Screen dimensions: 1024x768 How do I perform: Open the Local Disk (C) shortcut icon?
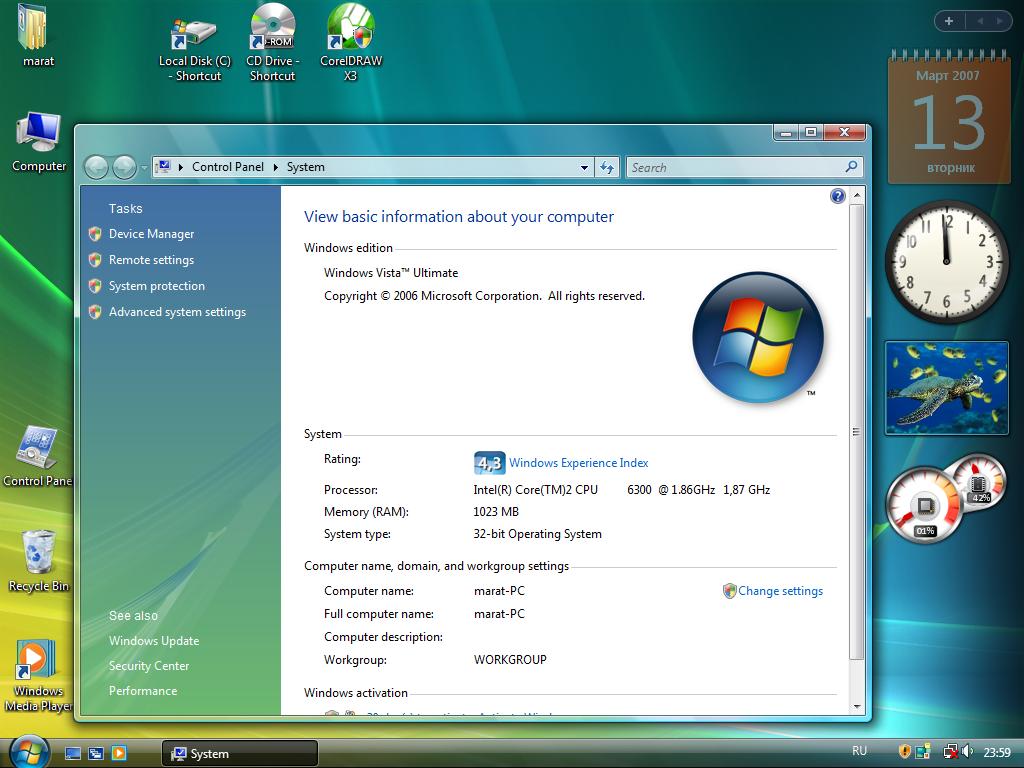tap(195, 50)
